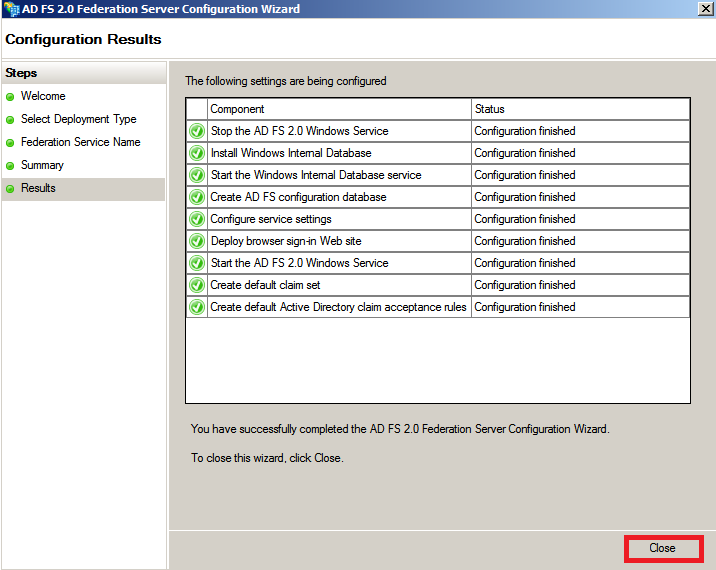This screenshot has height=570, width=716.
Task: Click the green bullet beside Select Deployment Type
Action: point(10,120)
